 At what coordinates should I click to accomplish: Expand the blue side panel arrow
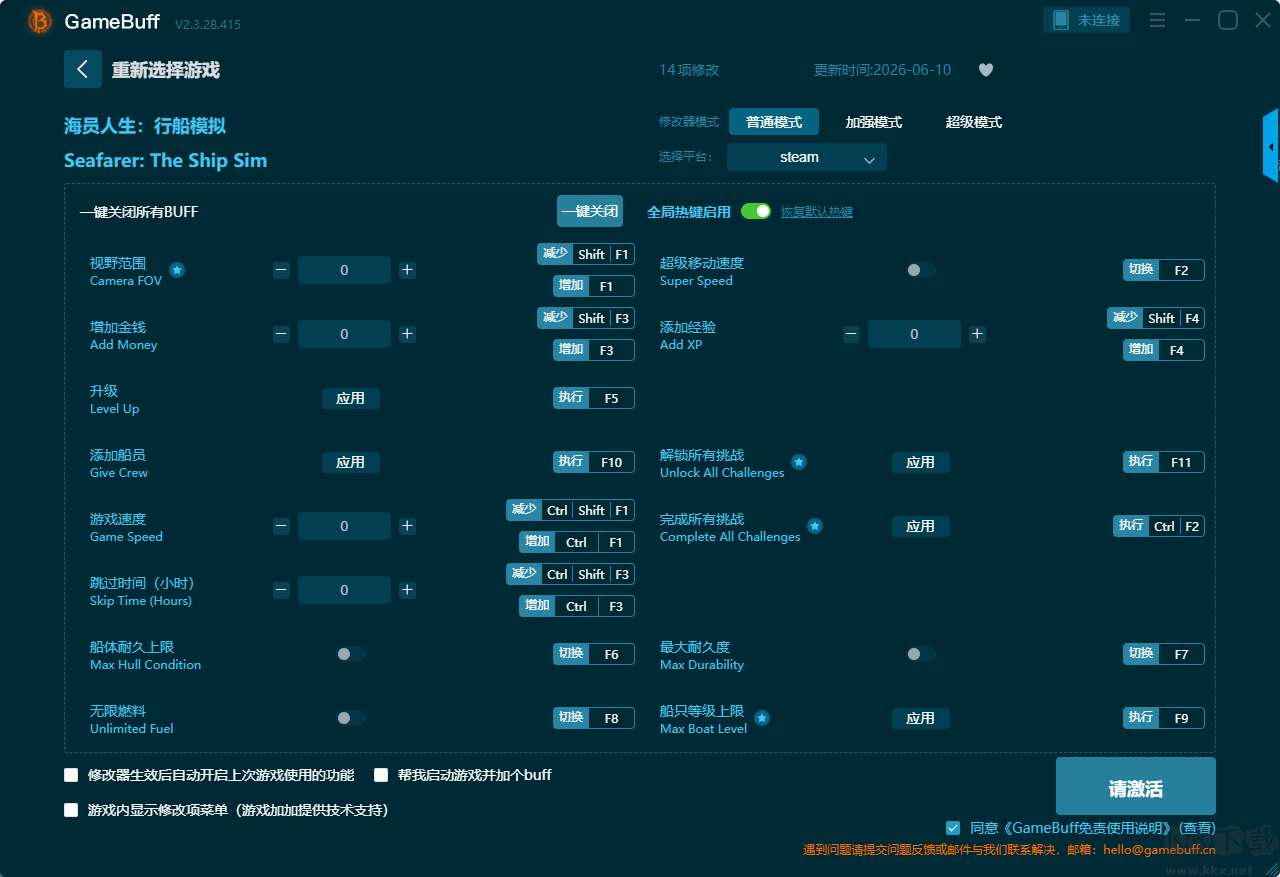point(1270,146)
